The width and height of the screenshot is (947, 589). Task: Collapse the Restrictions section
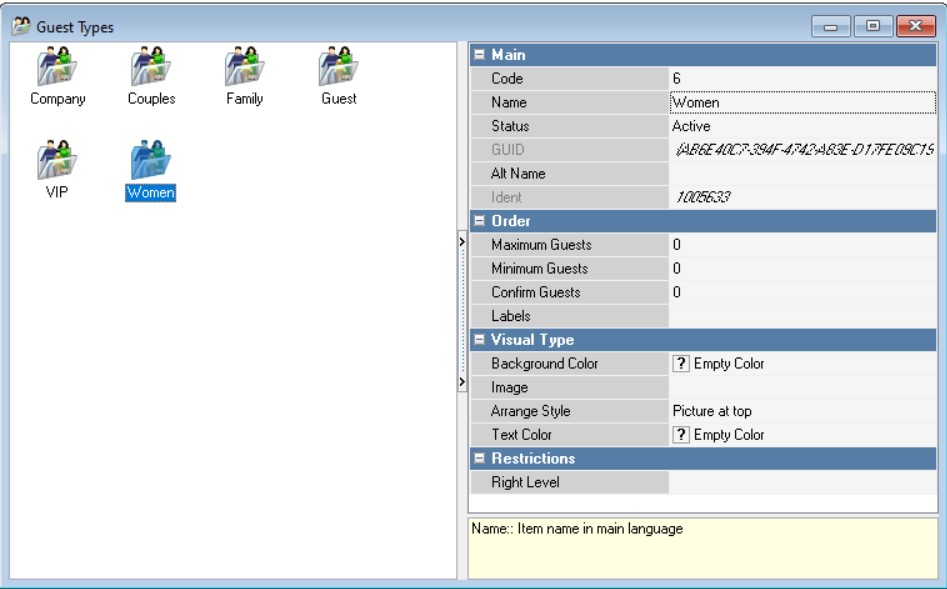tap(480, 459)
